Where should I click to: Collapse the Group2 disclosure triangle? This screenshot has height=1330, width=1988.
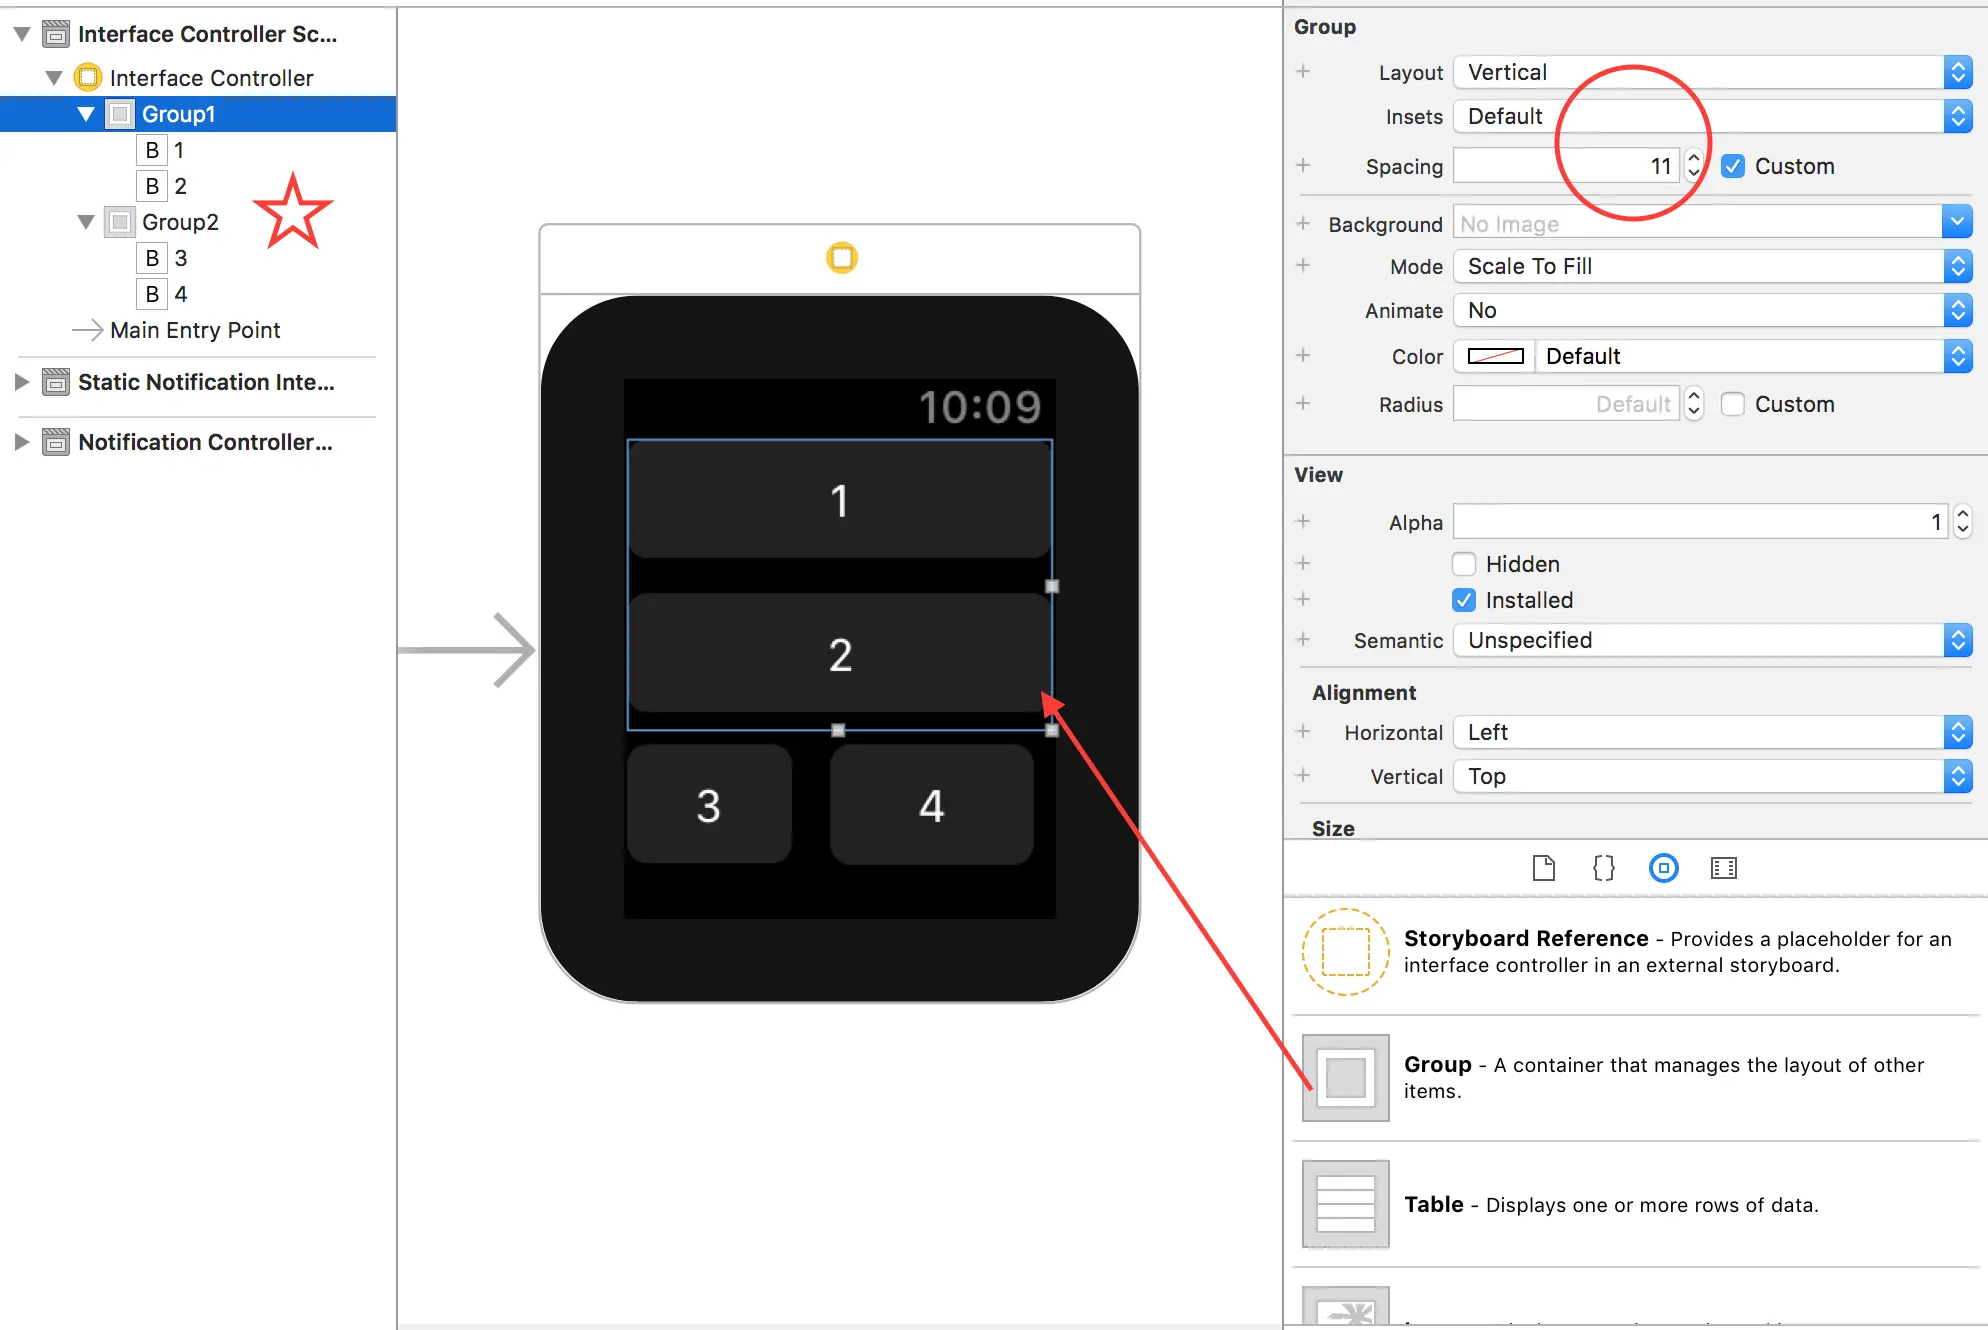pyautogui.click(x=86, y=222)
